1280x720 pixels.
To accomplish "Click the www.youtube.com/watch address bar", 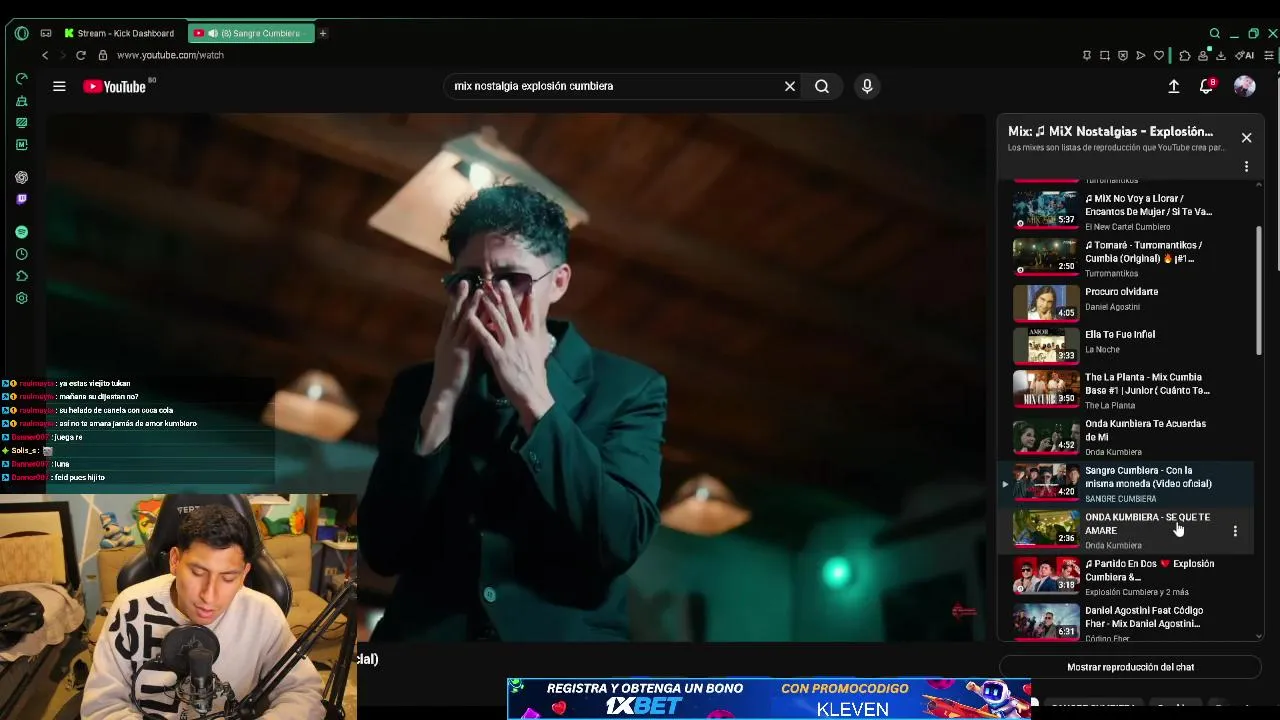I will pos(170,55).
